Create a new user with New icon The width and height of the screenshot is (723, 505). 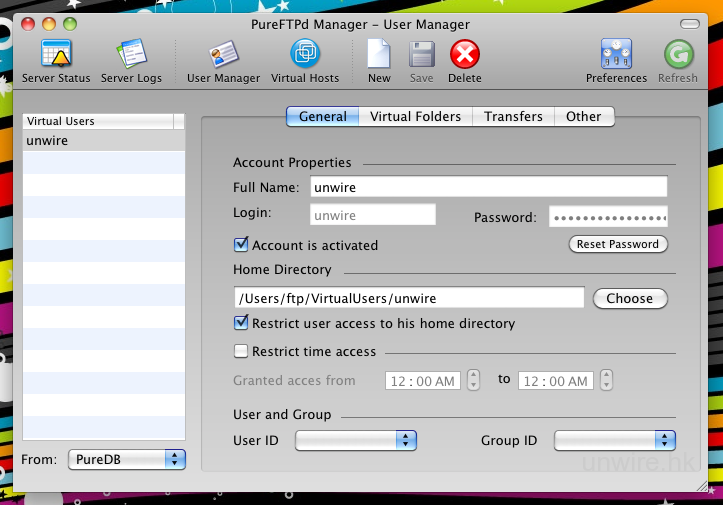(379, 54)
